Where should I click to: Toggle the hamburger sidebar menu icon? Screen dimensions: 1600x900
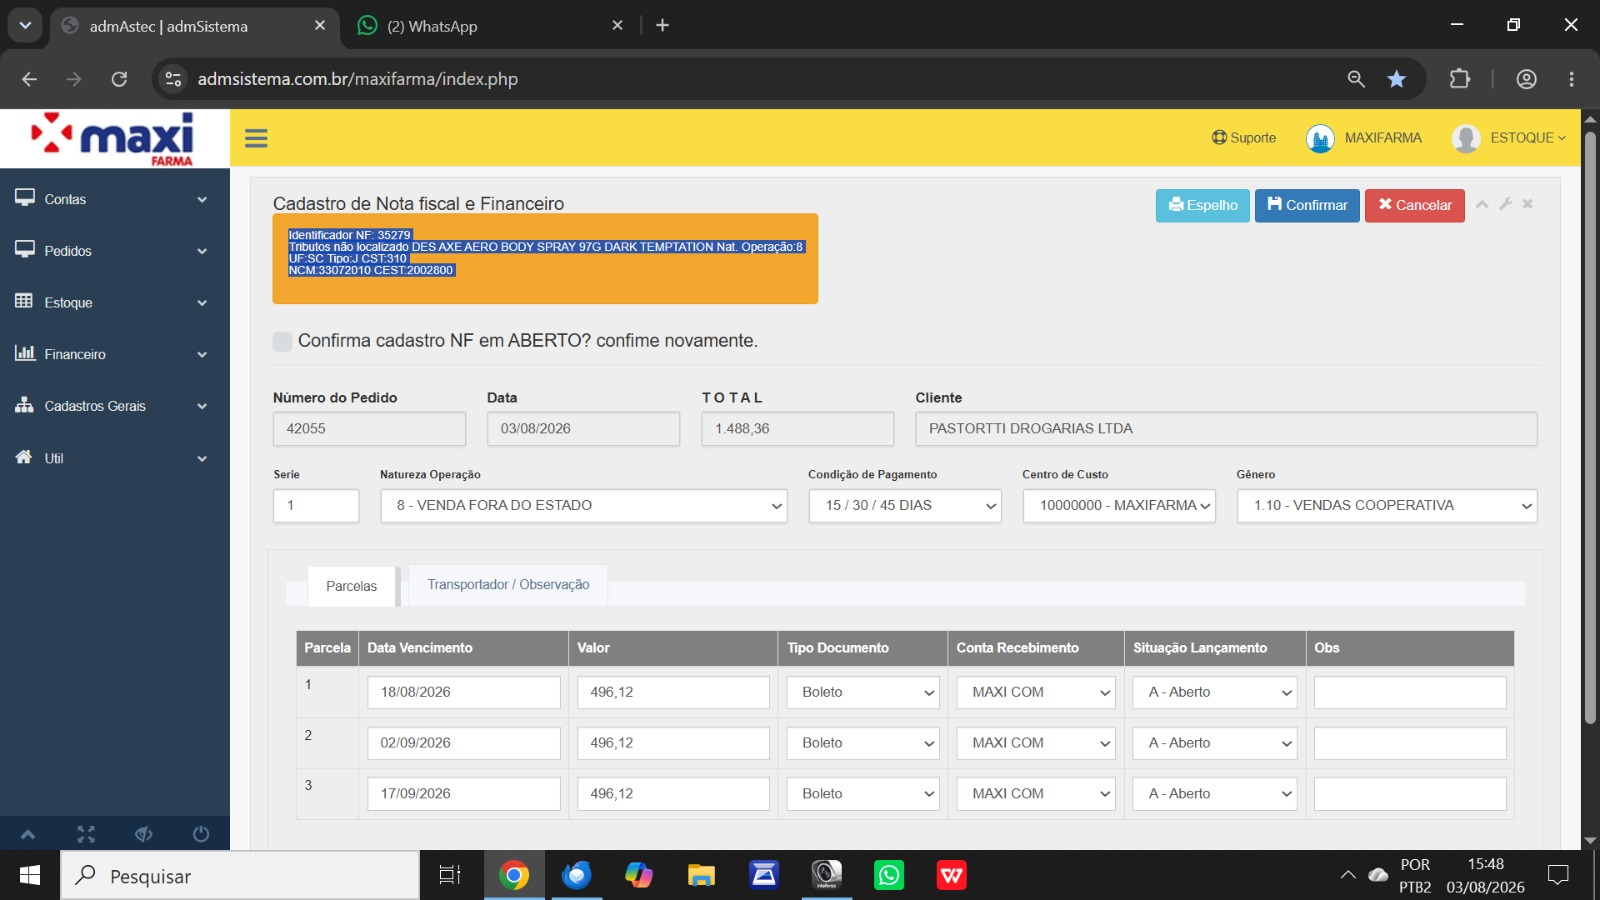pos(256,138)
